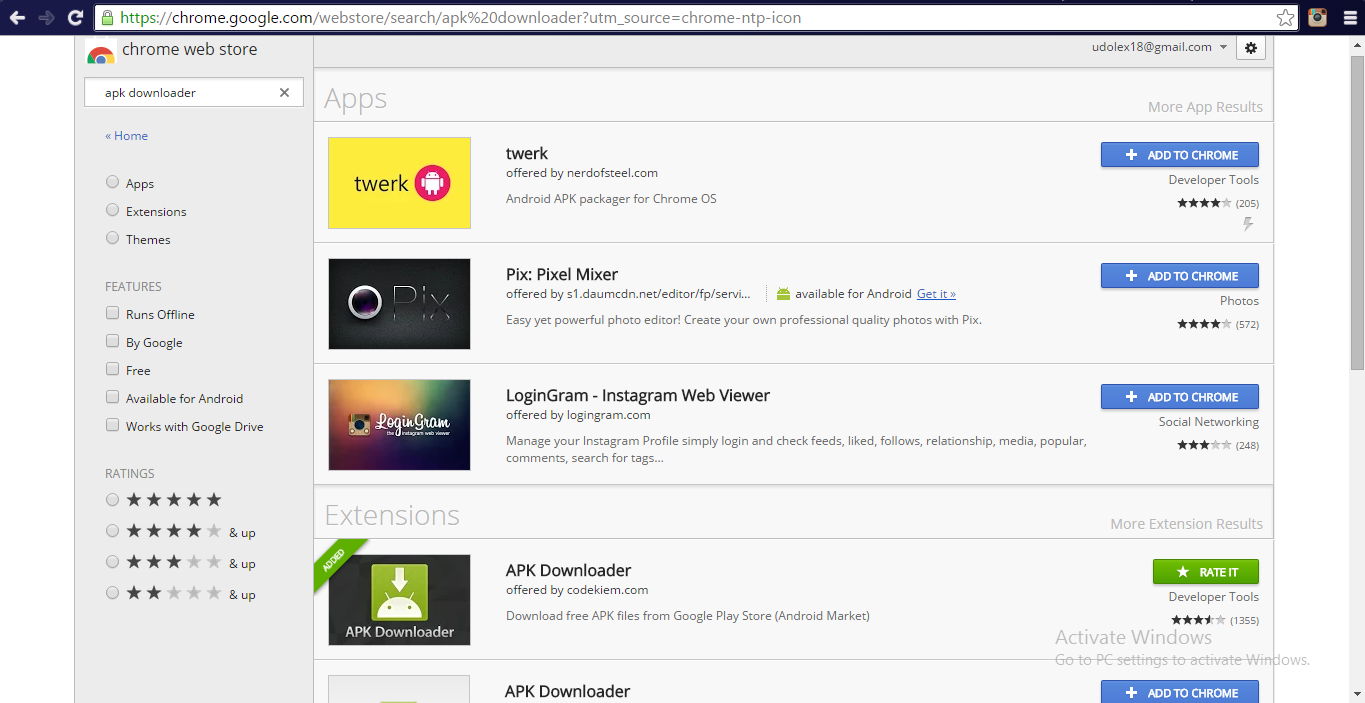Clear the search box with X icon
The width and height of the screenshot is (1365, 703).
point(284,92)
